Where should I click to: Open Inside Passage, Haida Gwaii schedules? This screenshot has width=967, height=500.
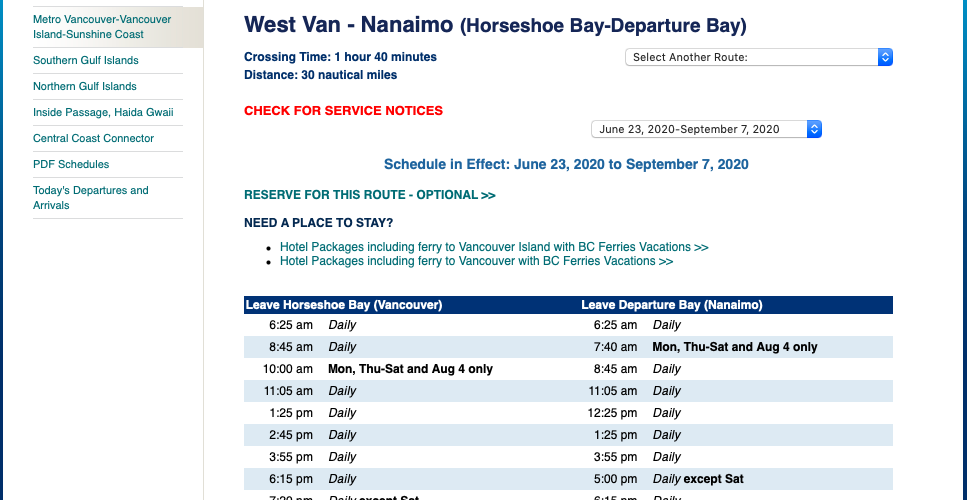coord(103,112)
